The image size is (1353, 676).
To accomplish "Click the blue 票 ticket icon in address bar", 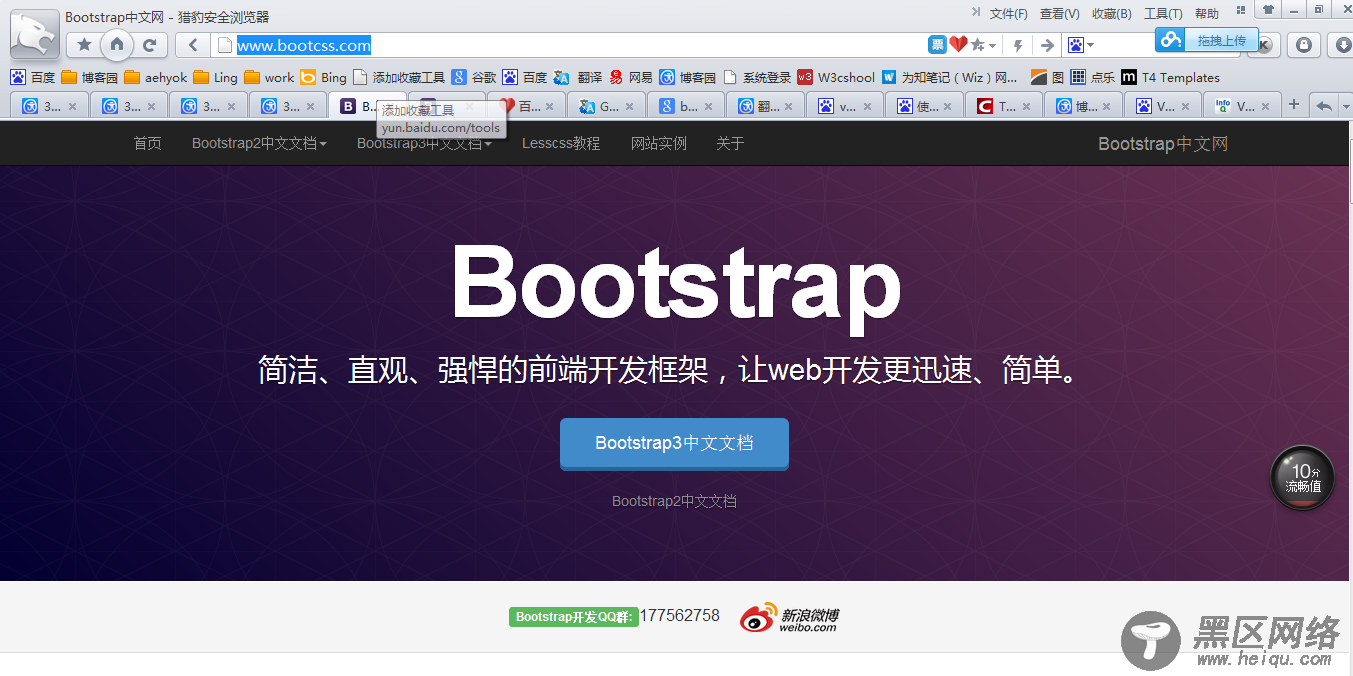I will coord(937,45).
